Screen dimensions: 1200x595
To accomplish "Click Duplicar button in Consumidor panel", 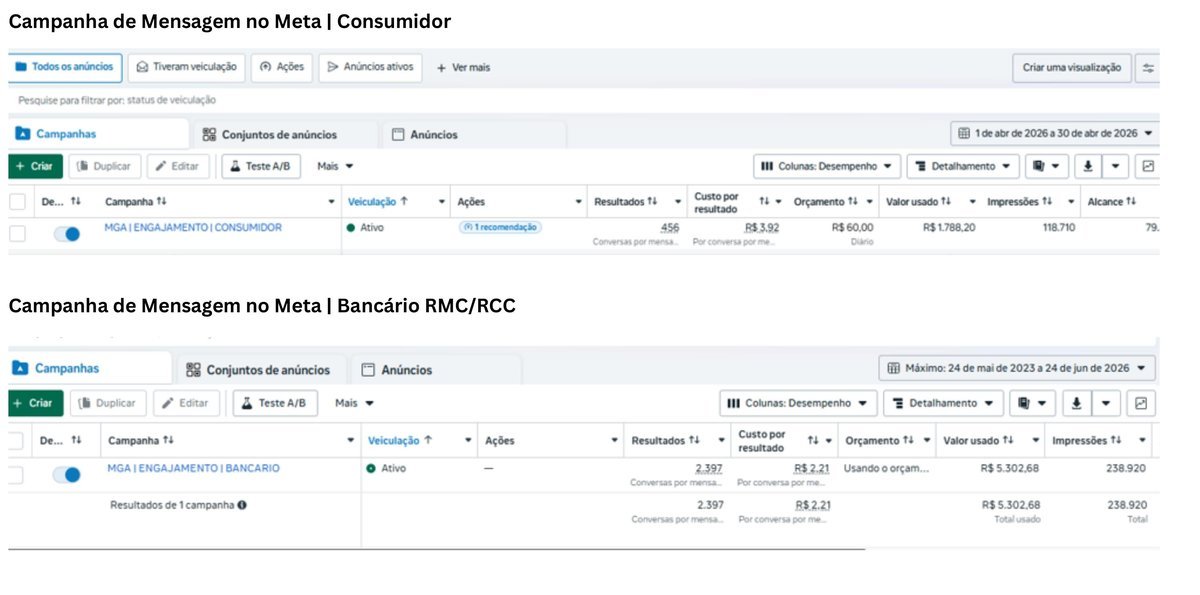I will (105, 166).
